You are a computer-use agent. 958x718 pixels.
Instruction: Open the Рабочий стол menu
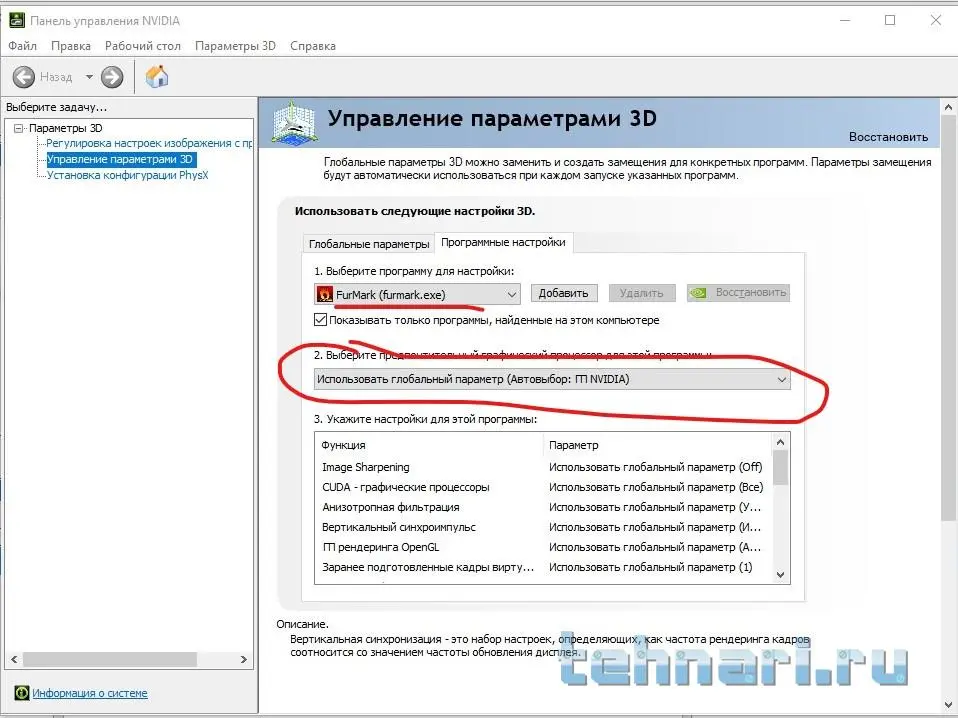143,46
